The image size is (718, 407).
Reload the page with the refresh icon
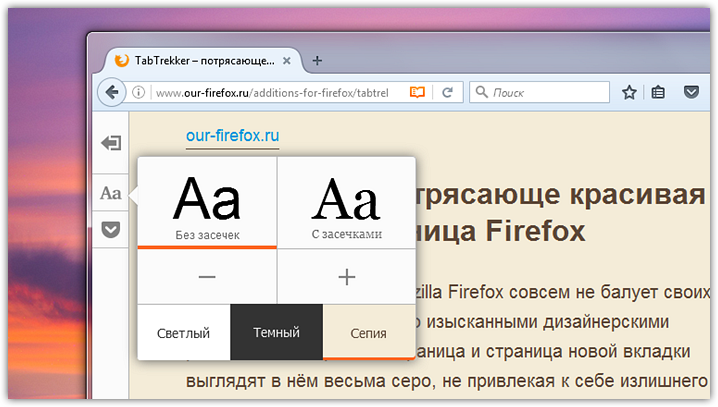[x=447, y=92]
